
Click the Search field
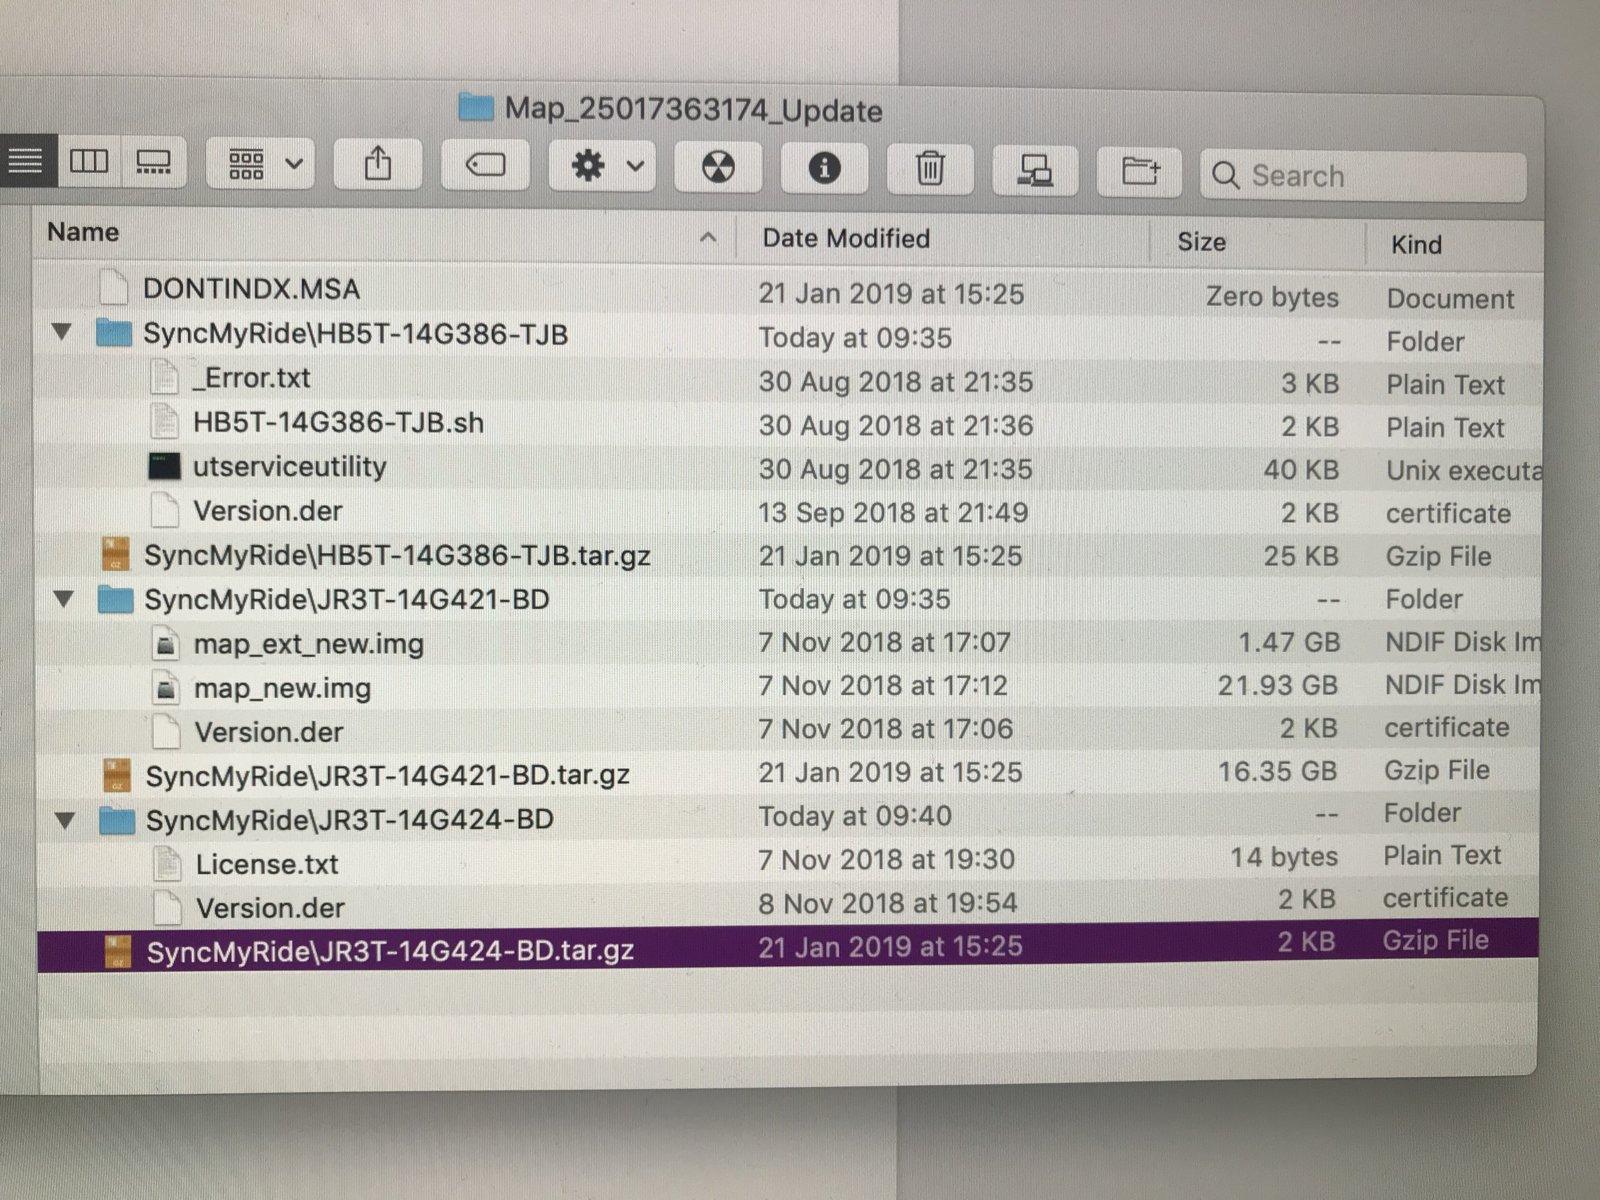[1363, 176]
